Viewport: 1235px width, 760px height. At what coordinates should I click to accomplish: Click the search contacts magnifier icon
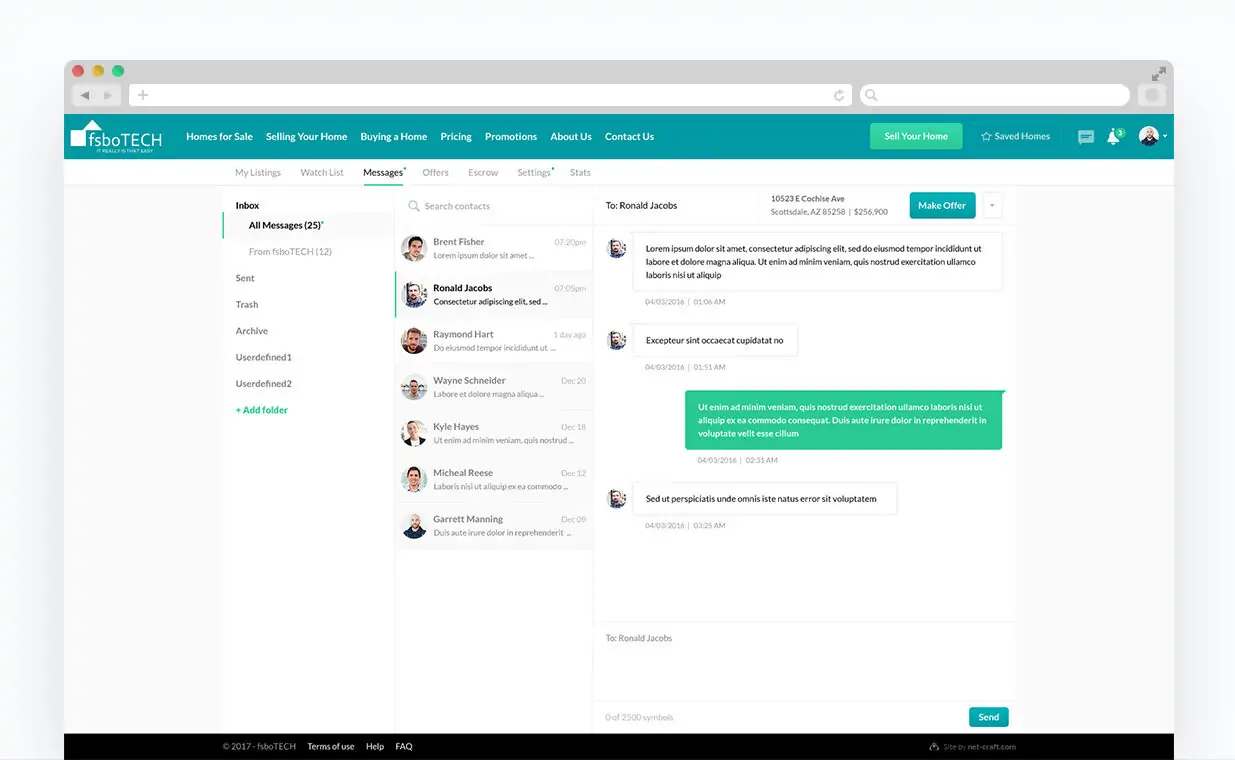click(413, 206)
